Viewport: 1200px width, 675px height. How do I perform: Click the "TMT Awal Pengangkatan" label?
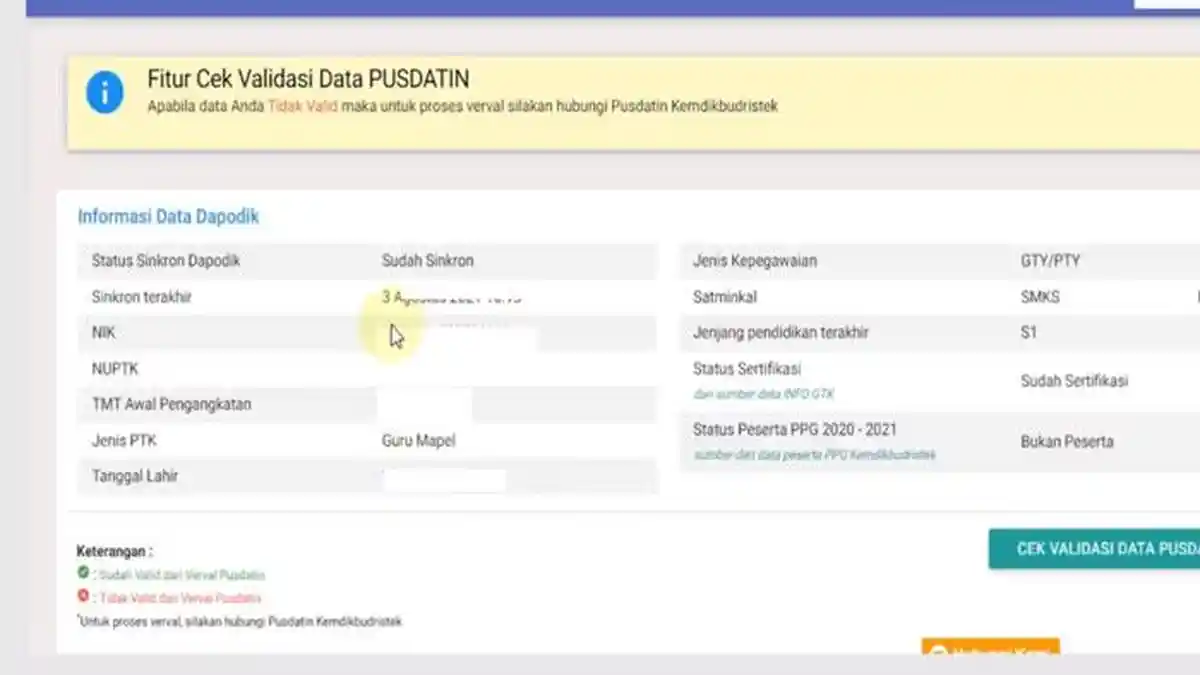pos(171,405)
